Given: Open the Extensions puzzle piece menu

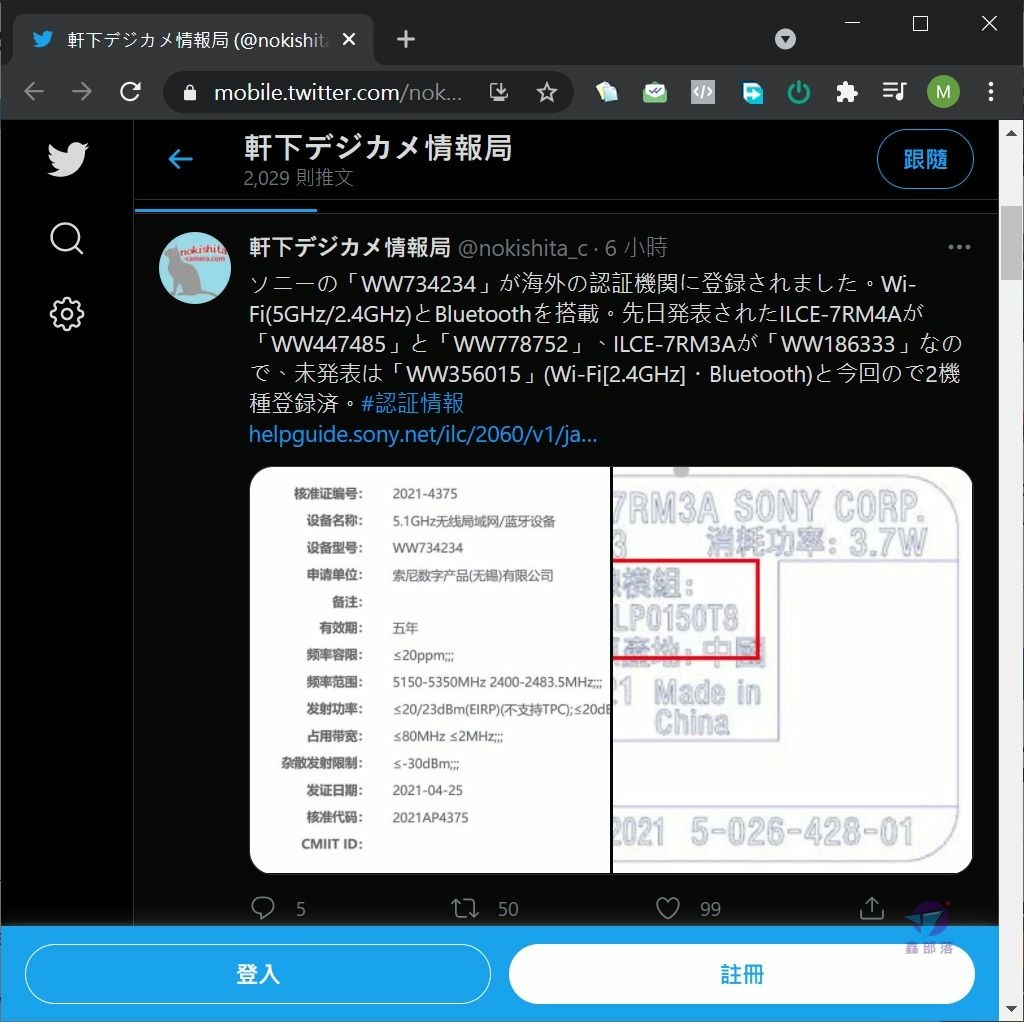Looking at the screenshot, I should coord(846,92).
